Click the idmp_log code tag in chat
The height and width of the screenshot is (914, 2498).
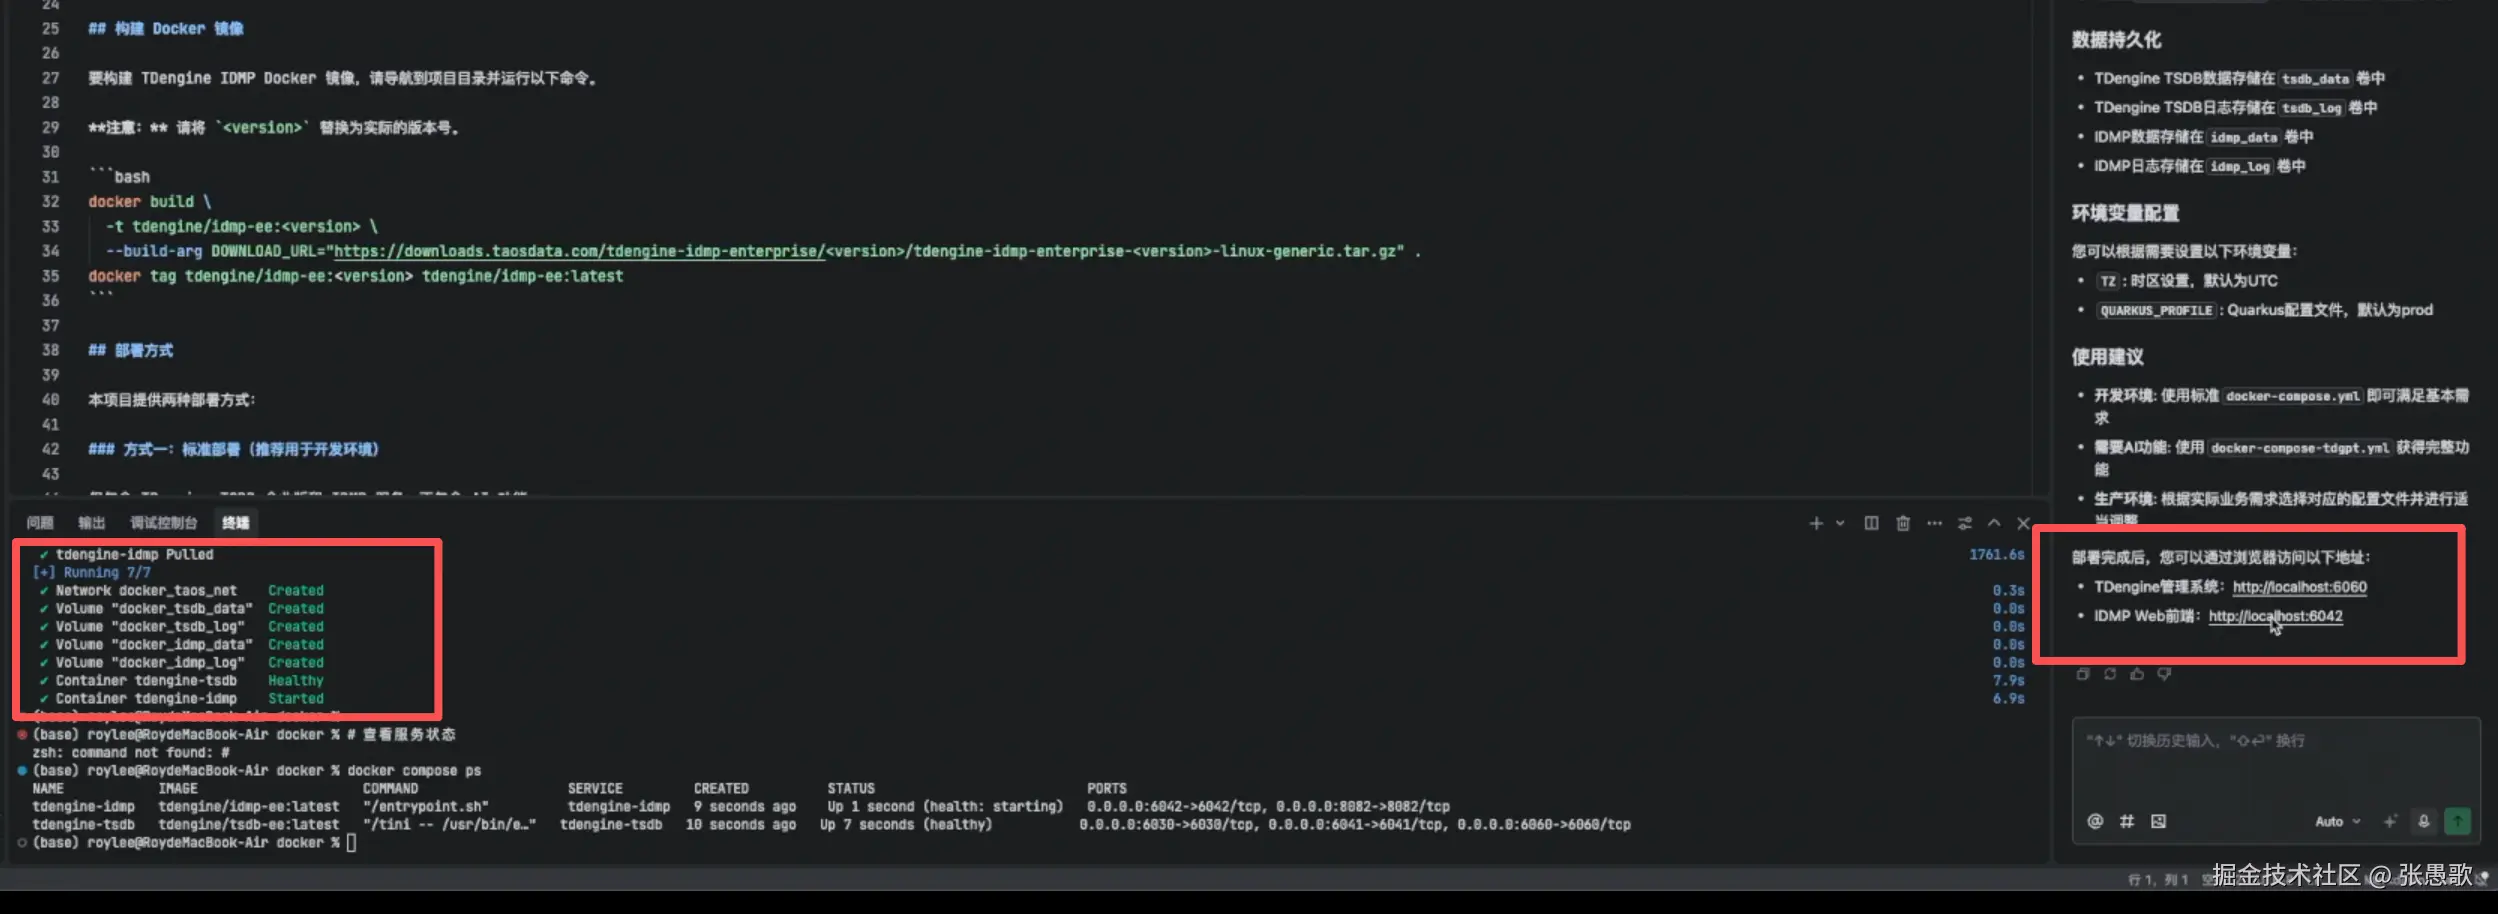click(x=2240, y=166)
